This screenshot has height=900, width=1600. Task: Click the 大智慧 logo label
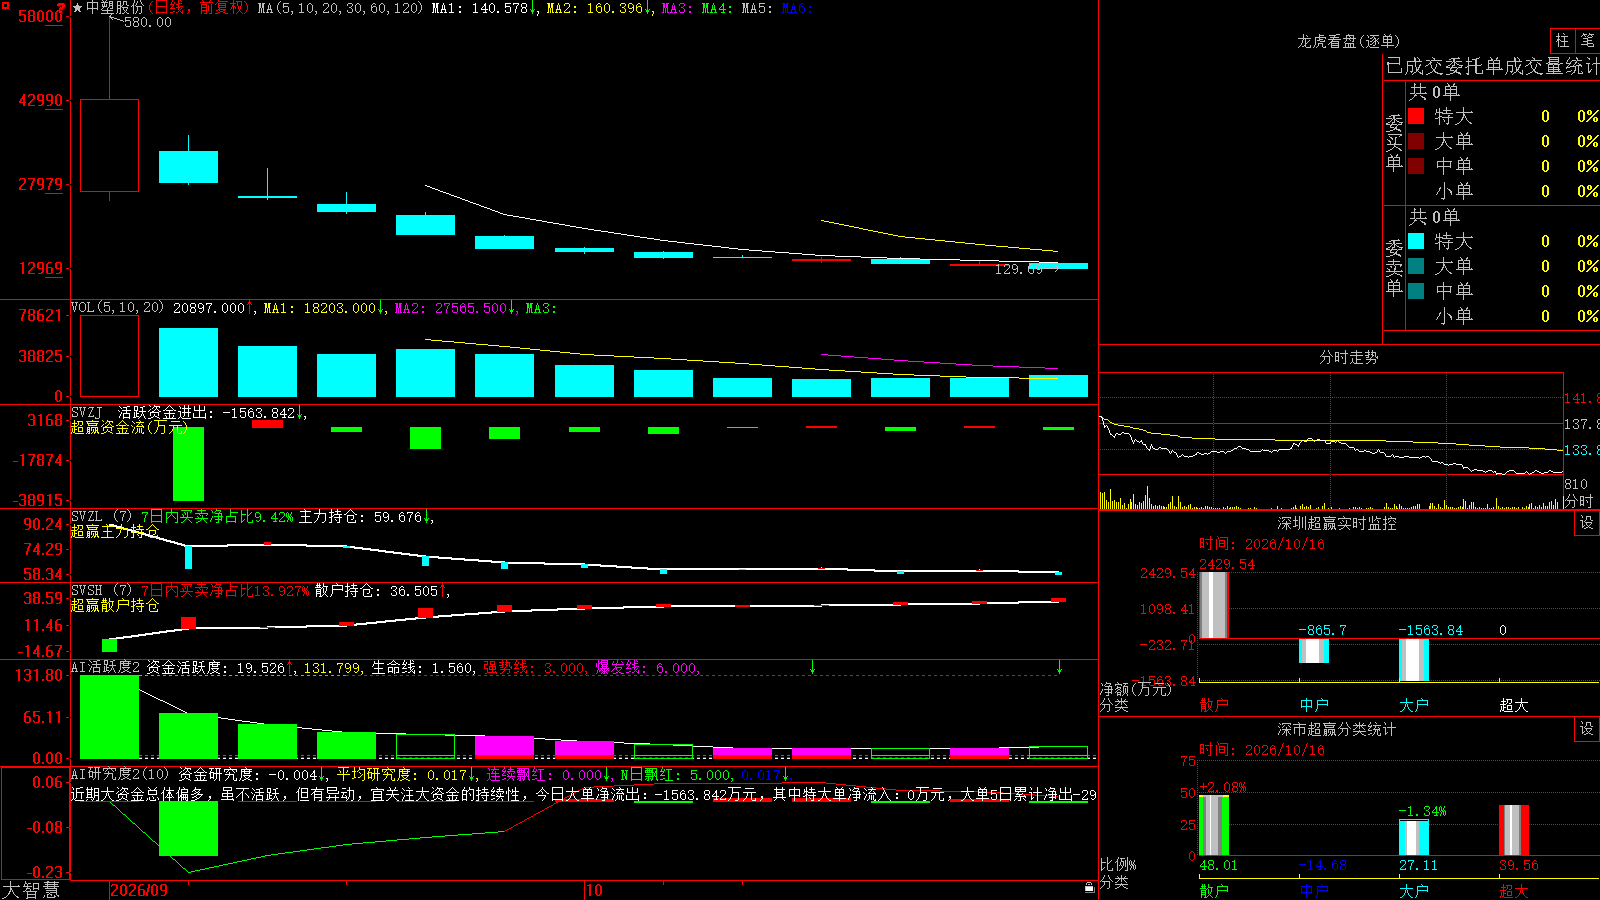31,890
